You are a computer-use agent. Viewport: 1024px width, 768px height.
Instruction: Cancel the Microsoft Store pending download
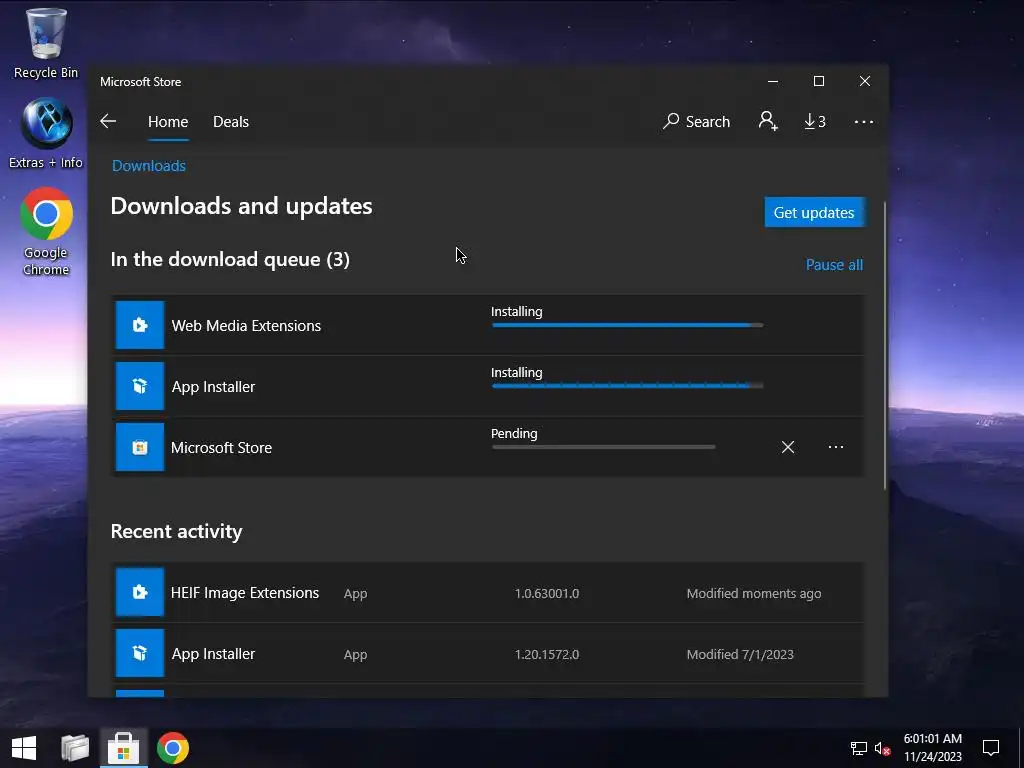pyautogui.click(x=788, y=447)
